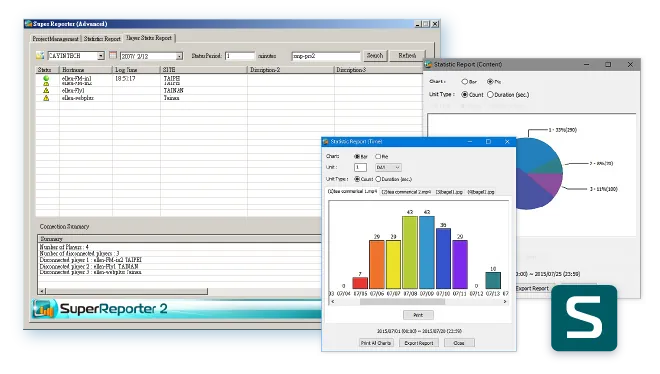Click the Discription-2 column header

[290, 70]
